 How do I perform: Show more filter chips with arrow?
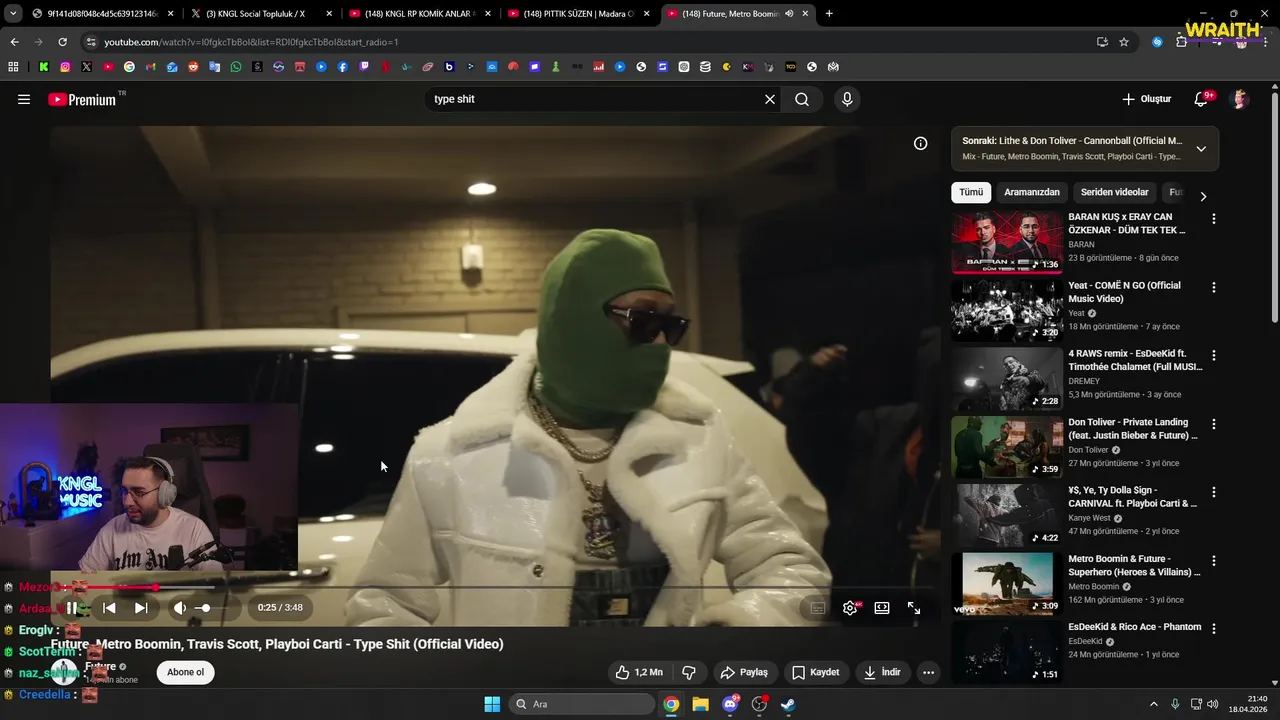(x=1203, y=196)
